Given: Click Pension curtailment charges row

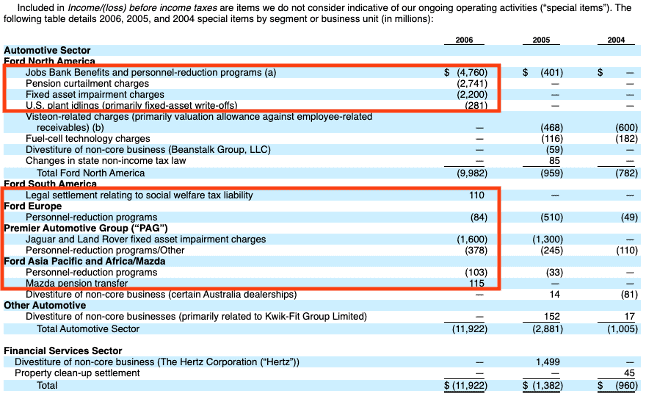Looking at the screenshot, I should [x=322, y=84].
